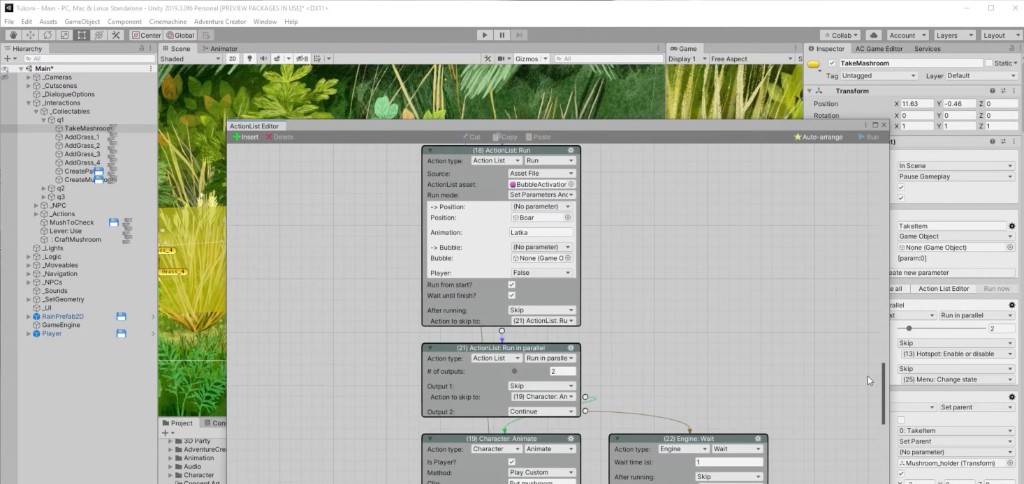1024x484 pixels.
Task: Open Gizmos dropdown in Scene view
Action: 531,59
